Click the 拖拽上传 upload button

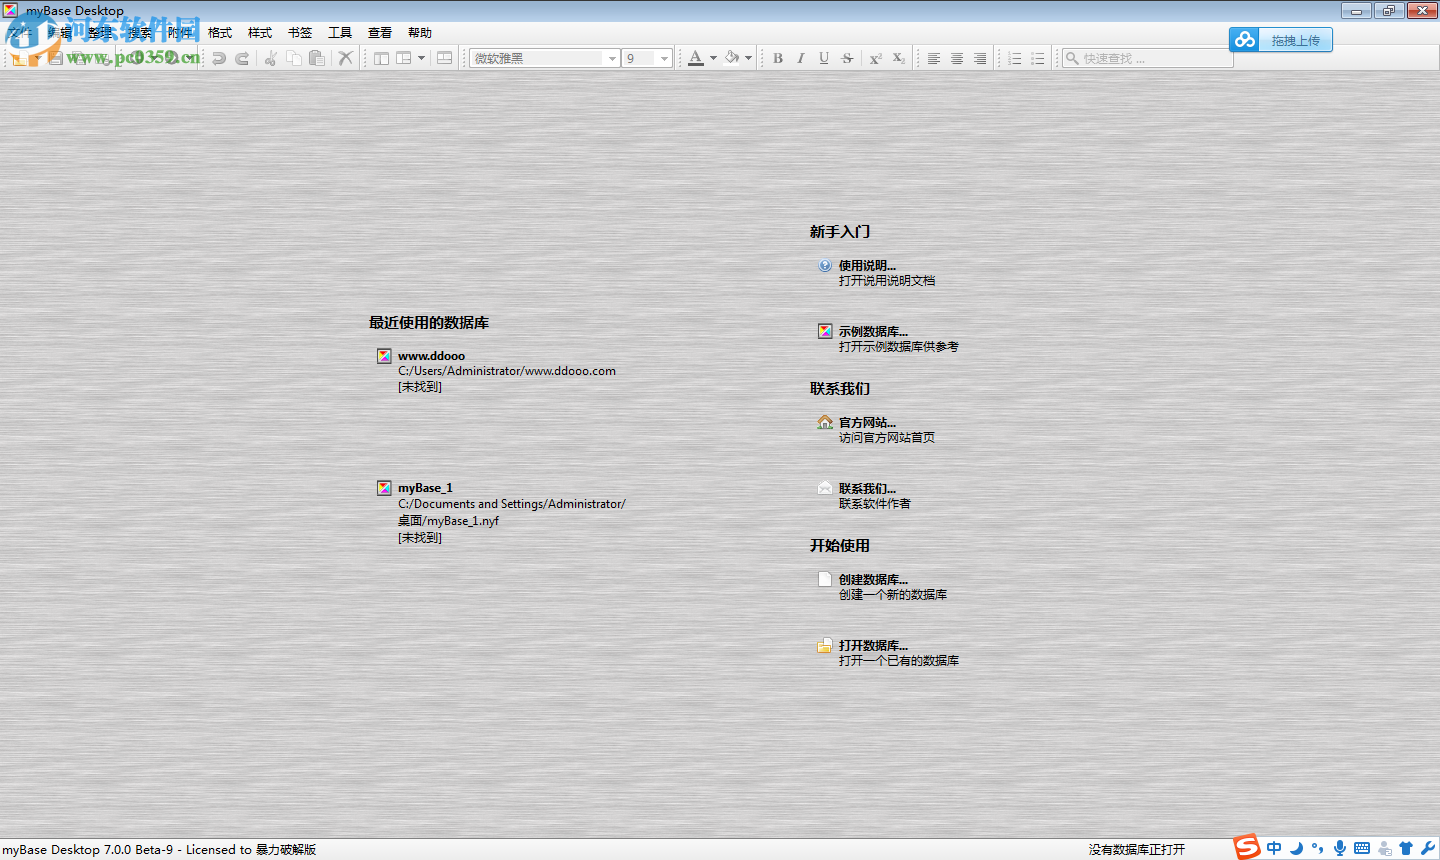pyautogui.click(x=1281, y=40)
